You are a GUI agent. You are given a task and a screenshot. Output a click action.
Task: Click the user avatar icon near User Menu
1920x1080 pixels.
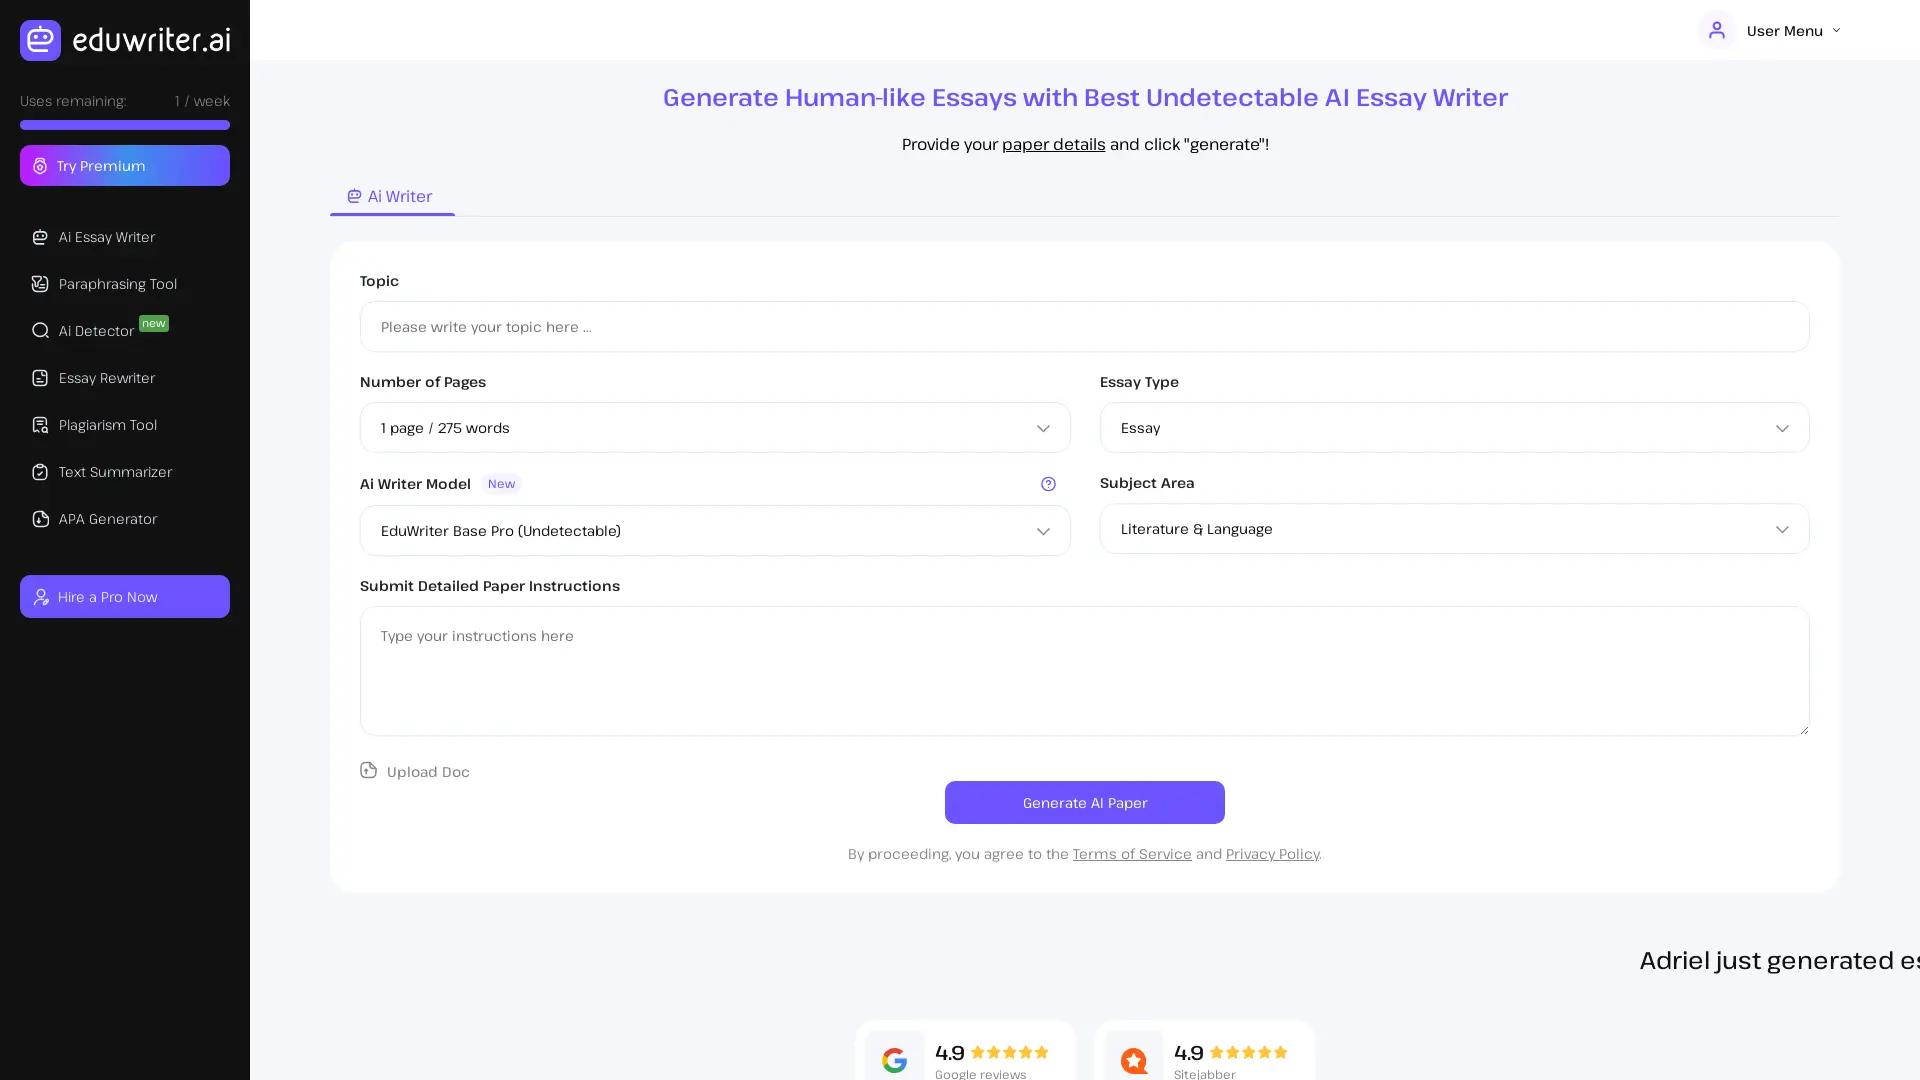point(1717,30)
